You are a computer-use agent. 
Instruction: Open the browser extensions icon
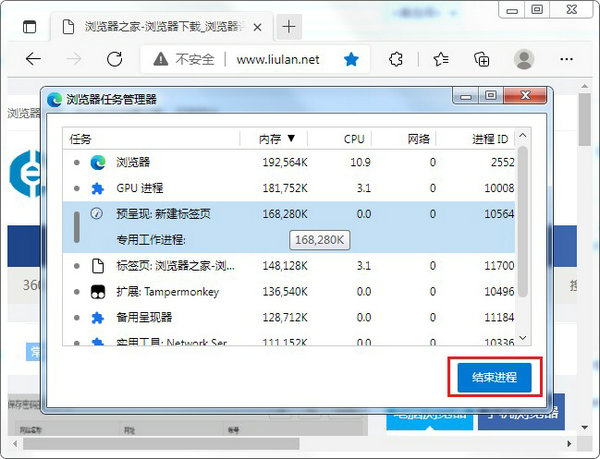click(400, 59)
